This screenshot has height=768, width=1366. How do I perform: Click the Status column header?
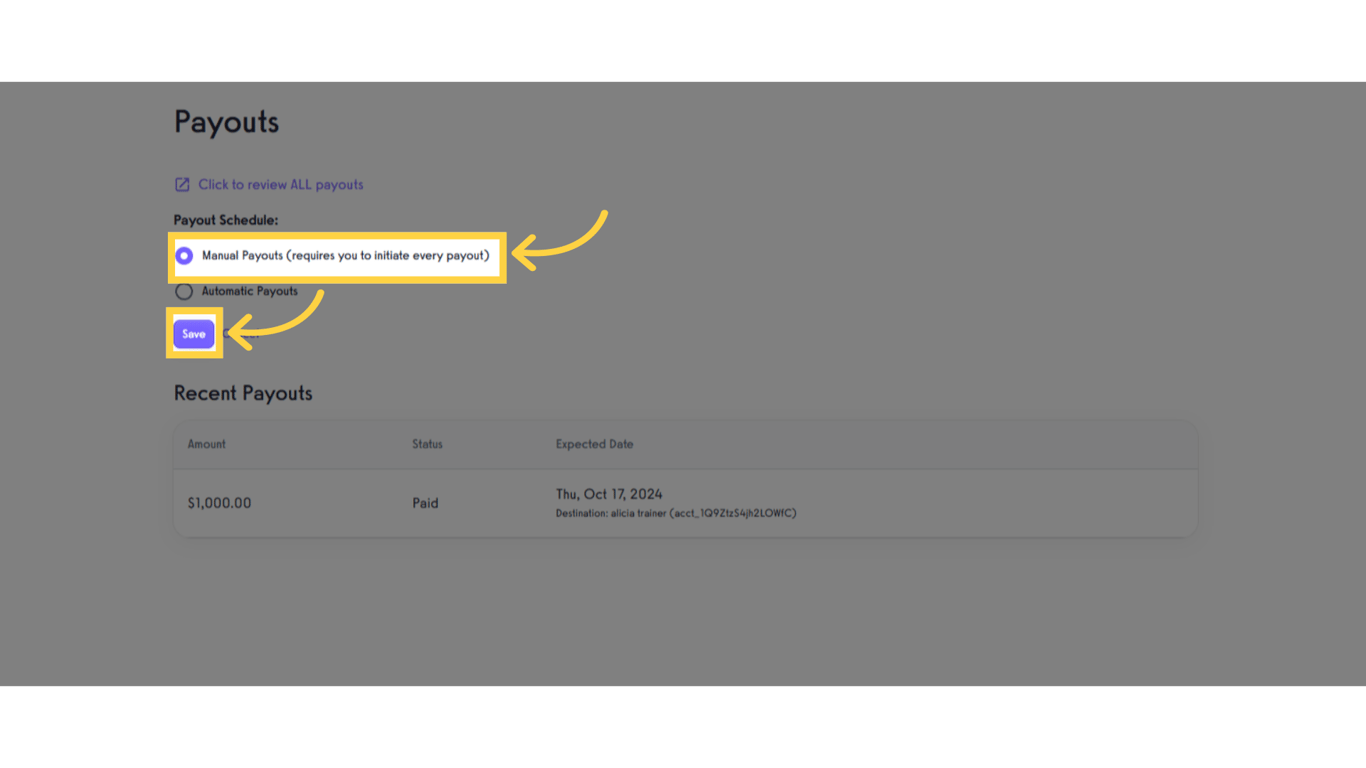pyautogui.click(x=427, y=444)
